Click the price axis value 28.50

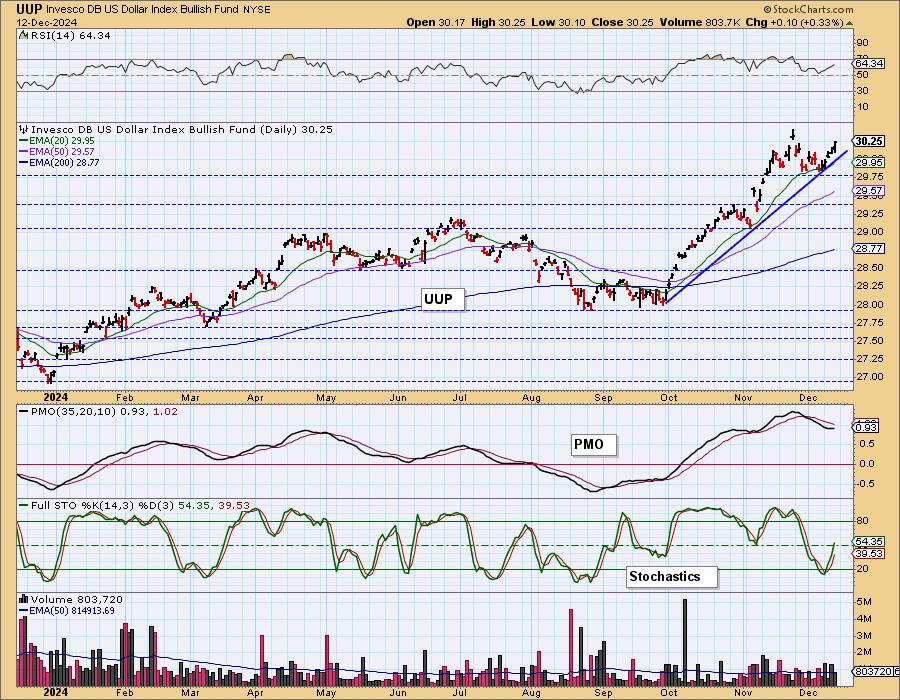tap(869, 268)
